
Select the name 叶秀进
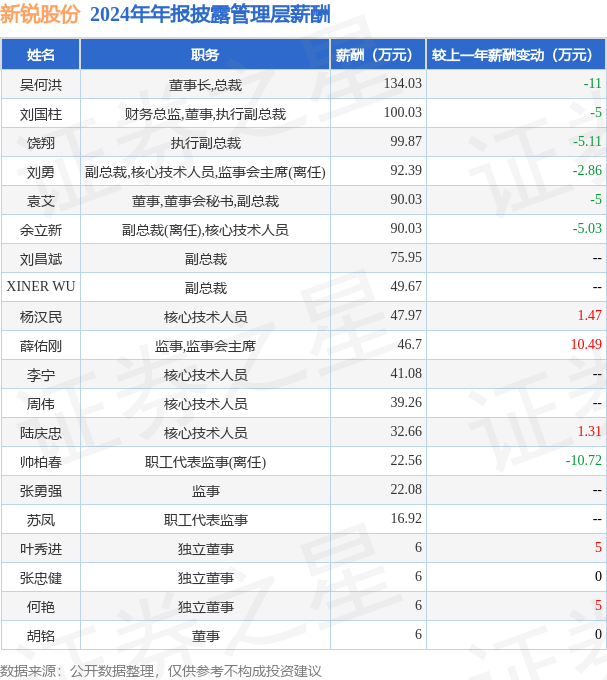[x=41, y=549]
